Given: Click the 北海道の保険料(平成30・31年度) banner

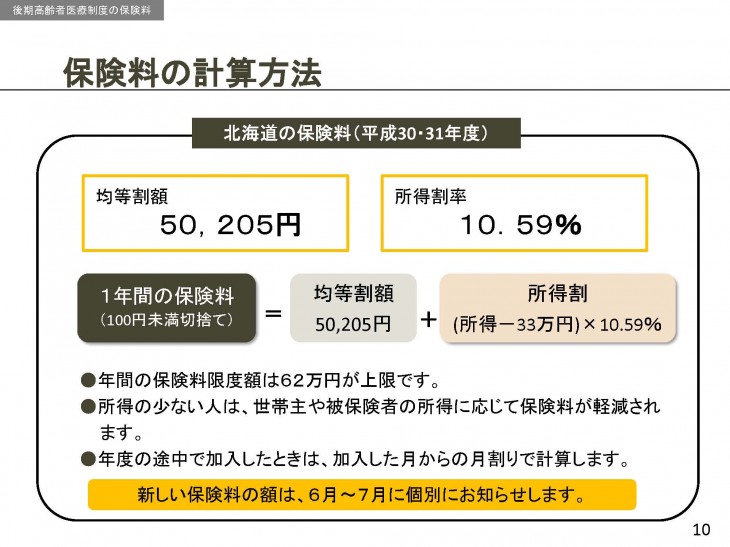Looking at the screenshot, I should [x=356, y=133].
